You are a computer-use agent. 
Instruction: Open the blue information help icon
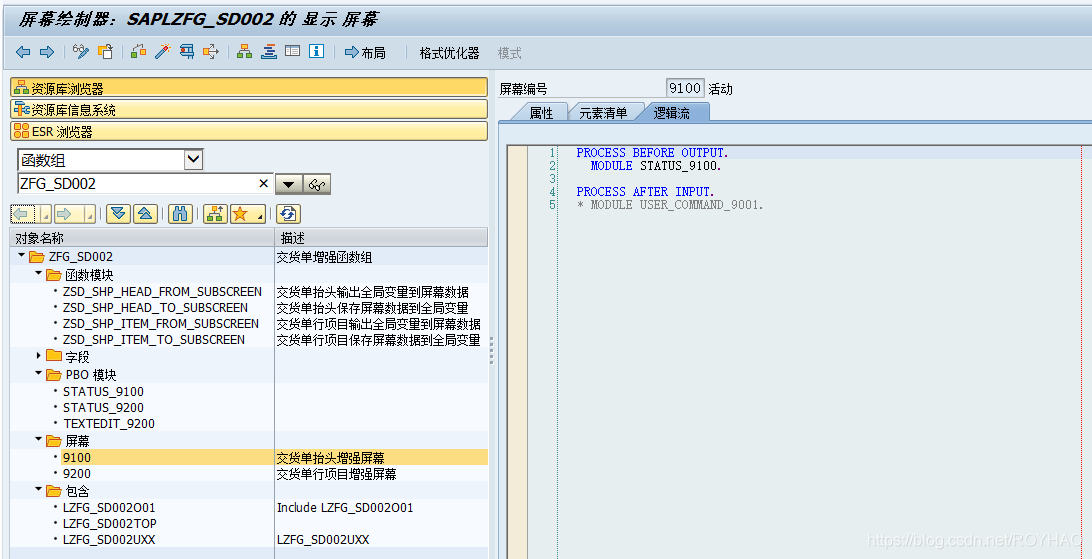coord(316,52)
